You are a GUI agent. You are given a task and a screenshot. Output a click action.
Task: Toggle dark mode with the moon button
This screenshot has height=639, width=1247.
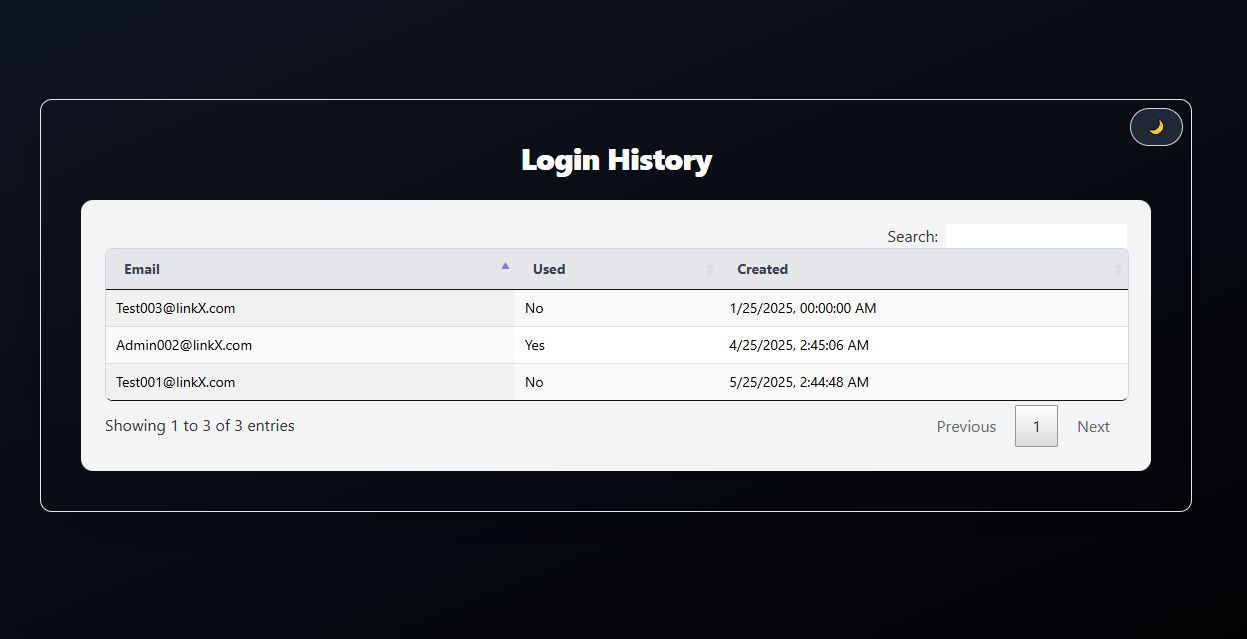[x=1156, y=127]
